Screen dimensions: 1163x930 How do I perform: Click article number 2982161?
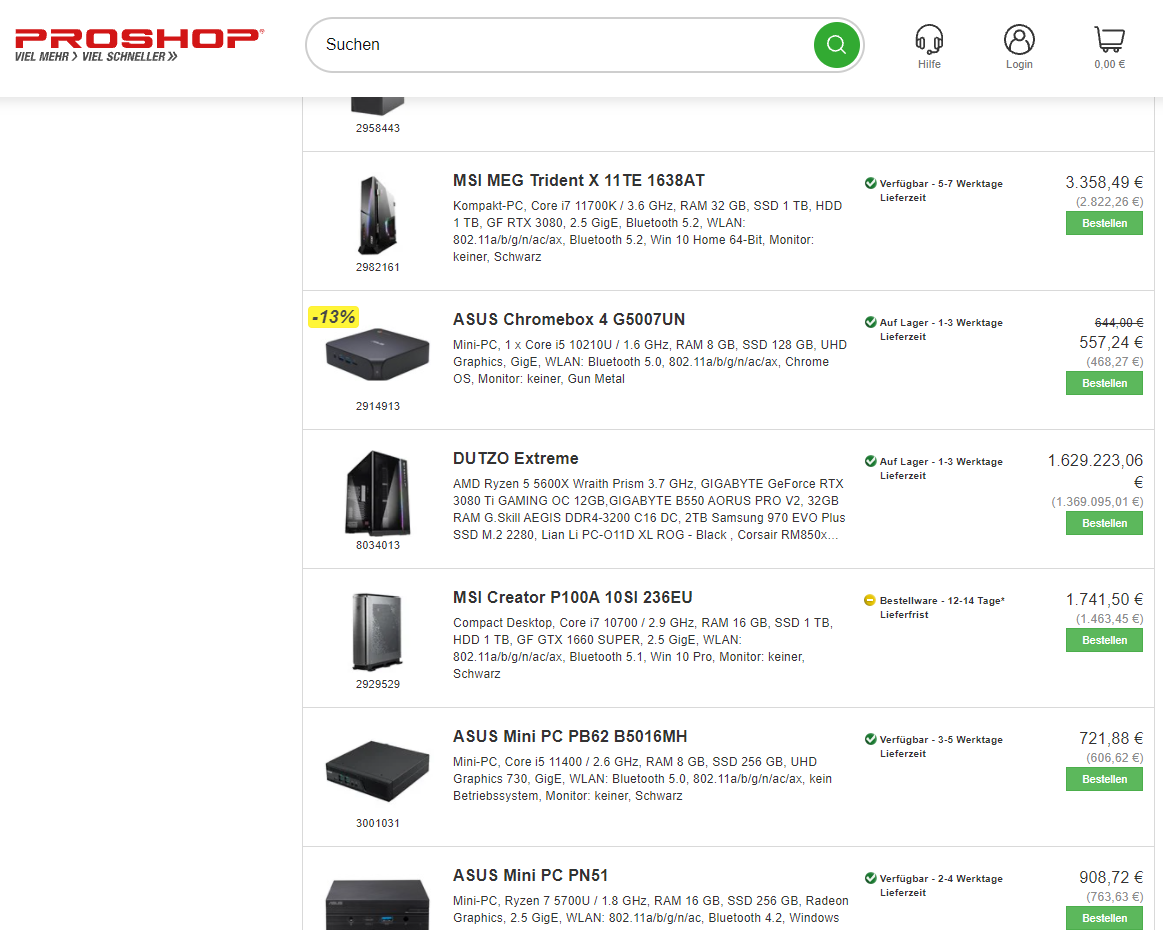(378, 267)
